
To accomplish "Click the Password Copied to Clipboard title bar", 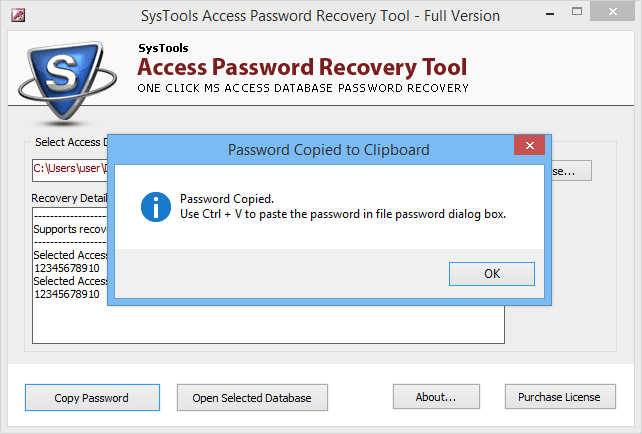I will click(311, 149).
